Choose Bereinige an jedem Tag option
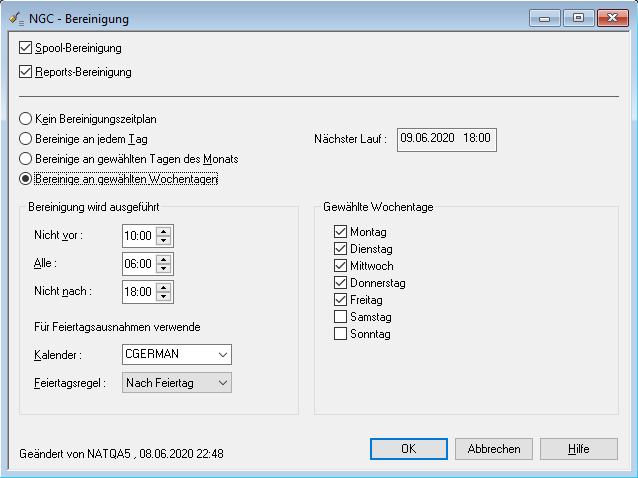Image resolution: width=638 pixels, height=478 pixels. [25, 139]
